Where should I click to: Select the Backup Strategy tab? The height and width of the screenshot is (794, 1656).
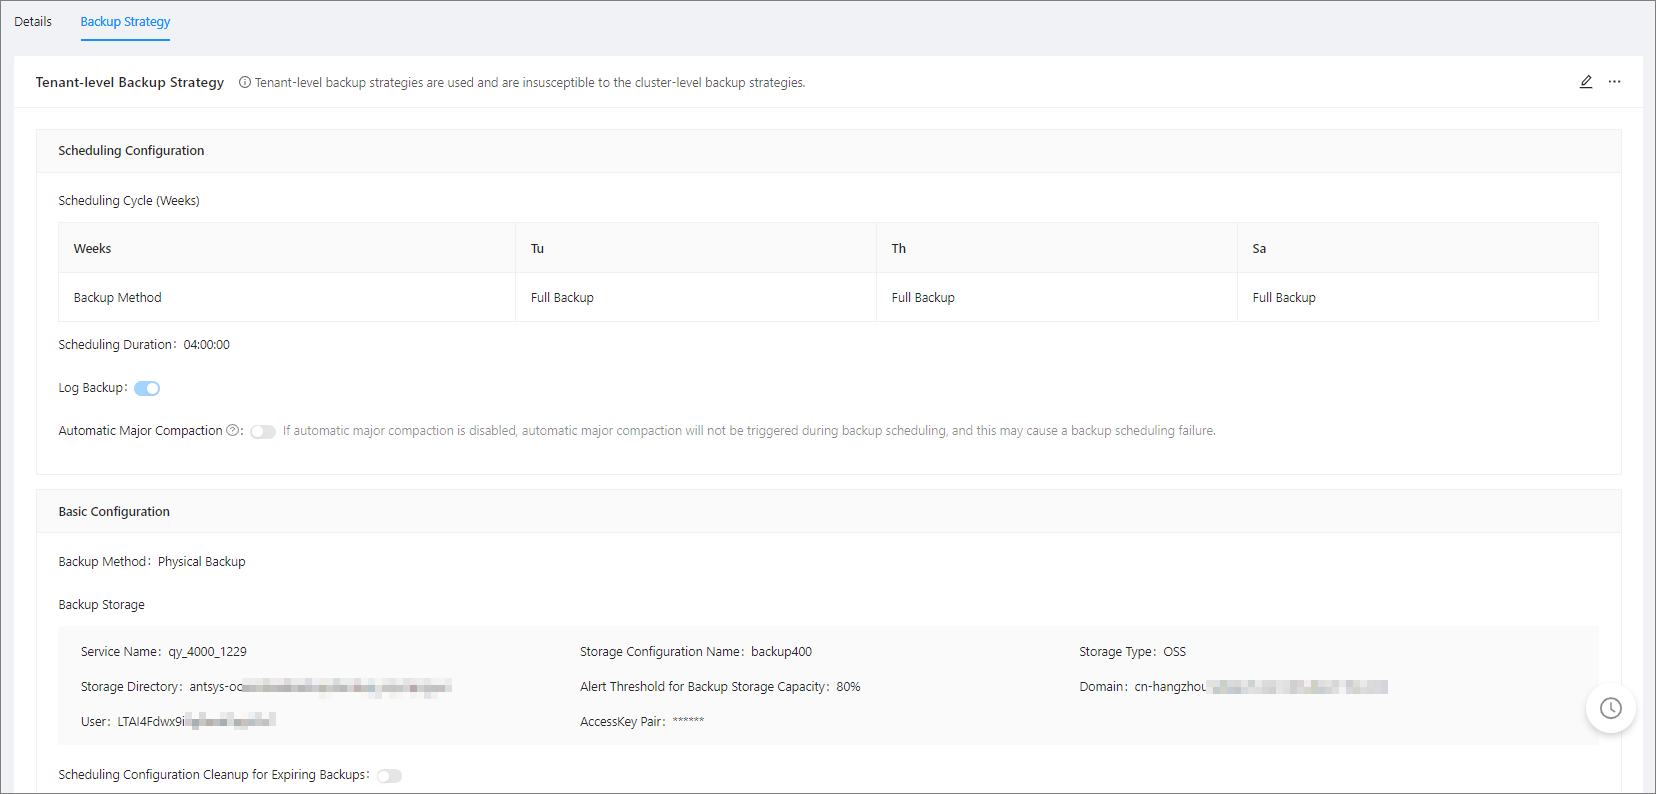[125, 22]
